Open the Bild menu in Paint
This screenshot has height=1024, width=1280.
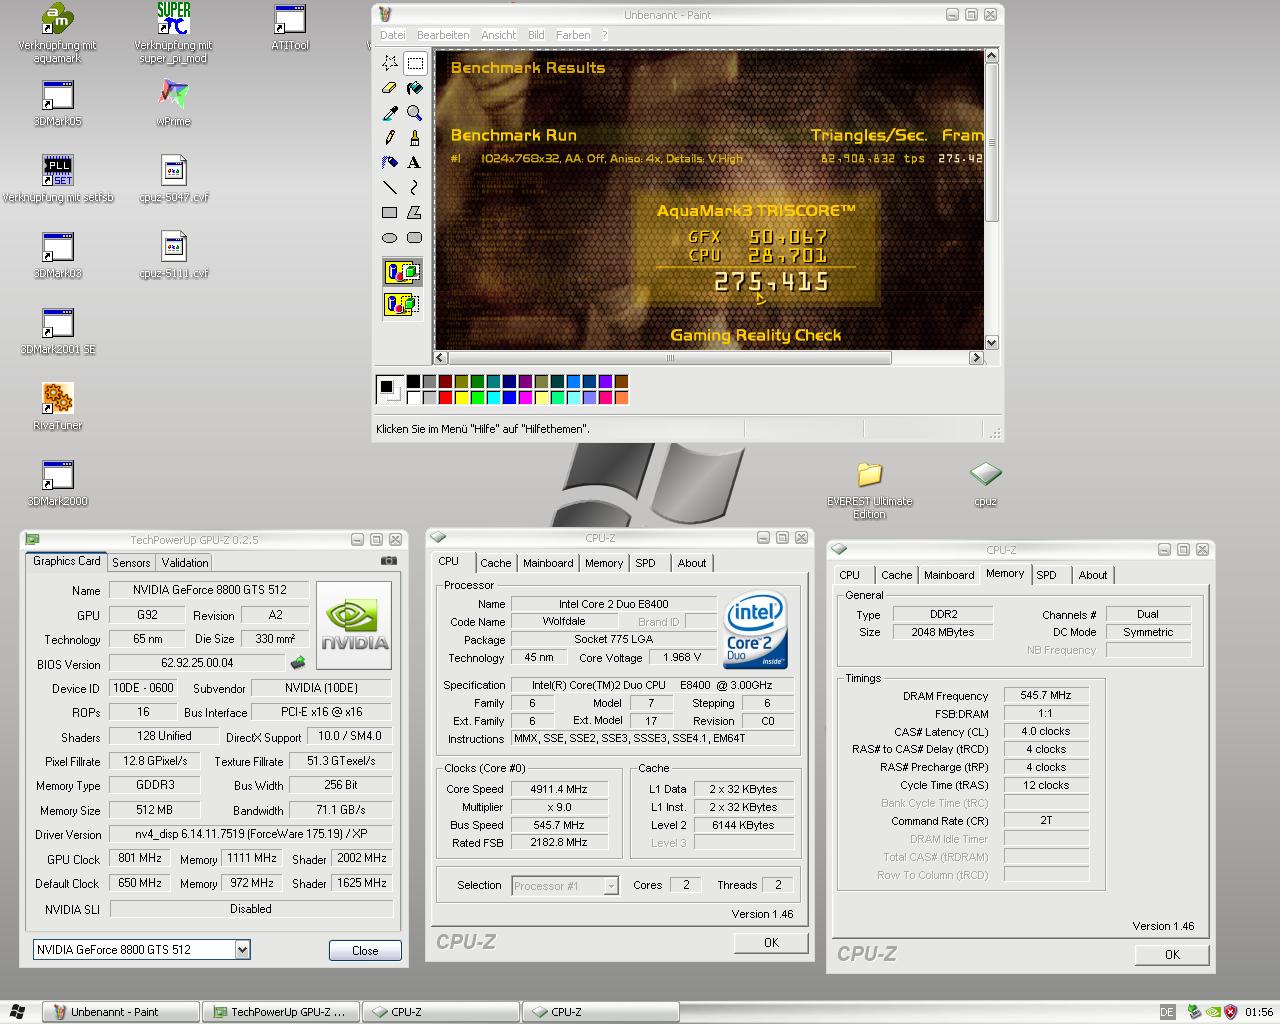(x=536, y=35)
